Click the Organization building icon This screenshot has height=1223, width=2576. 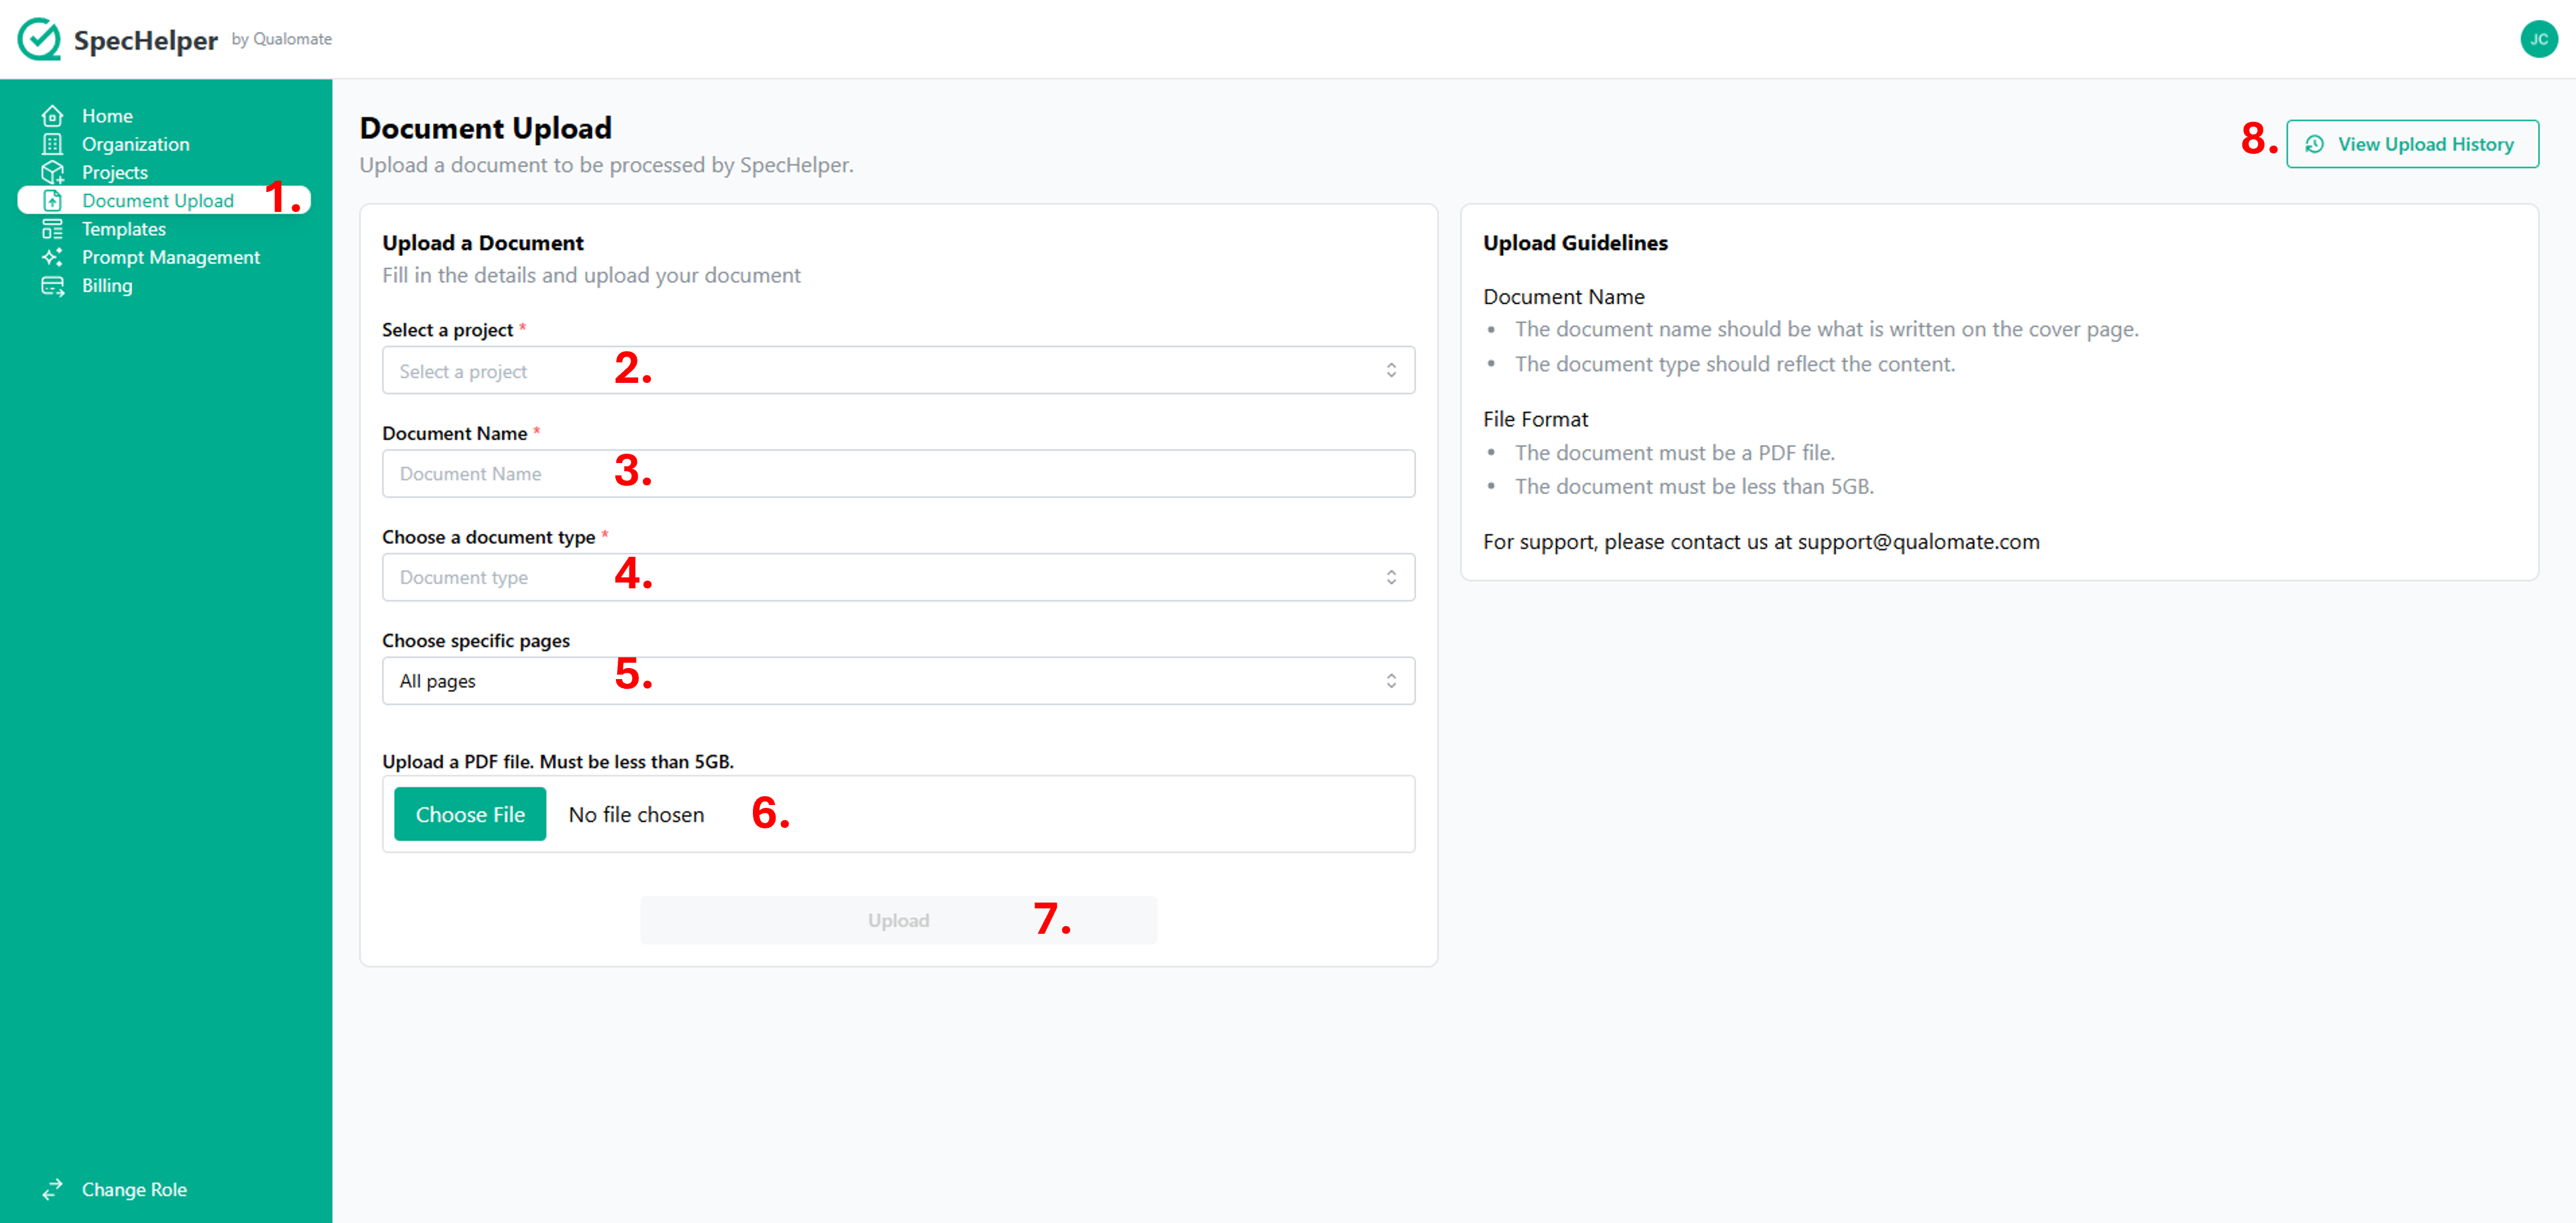point(52,144)
